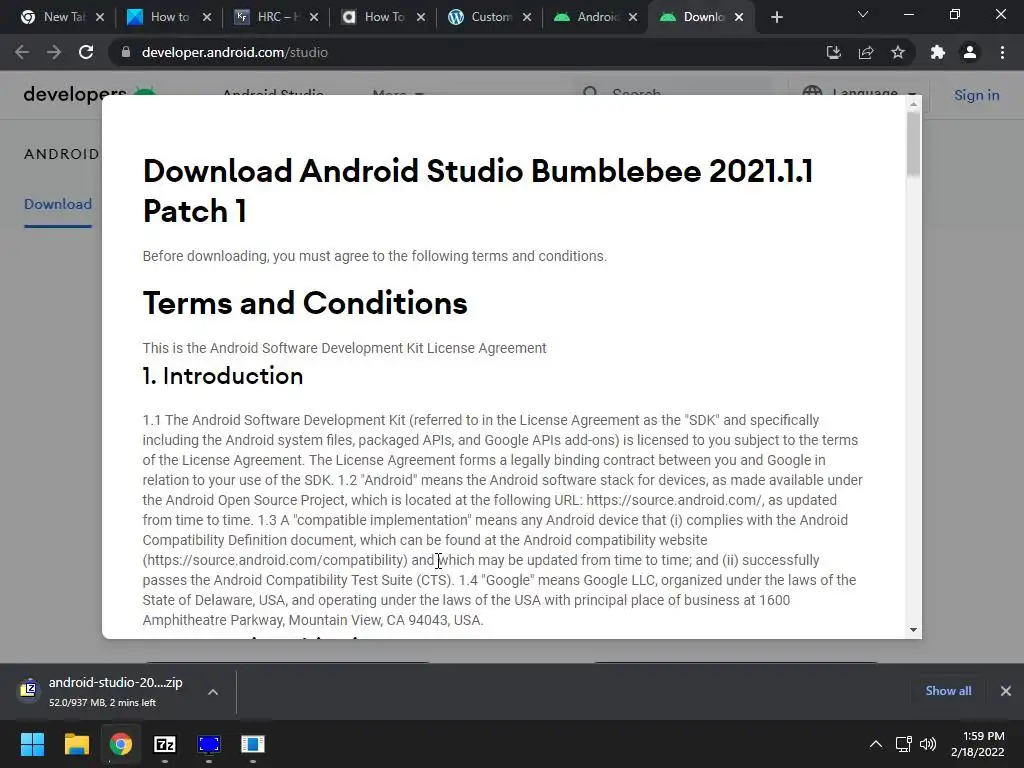Open the Chrome three-dot menu
This screenshot has width=1024, height=768.
click(x=1002, y=52)
